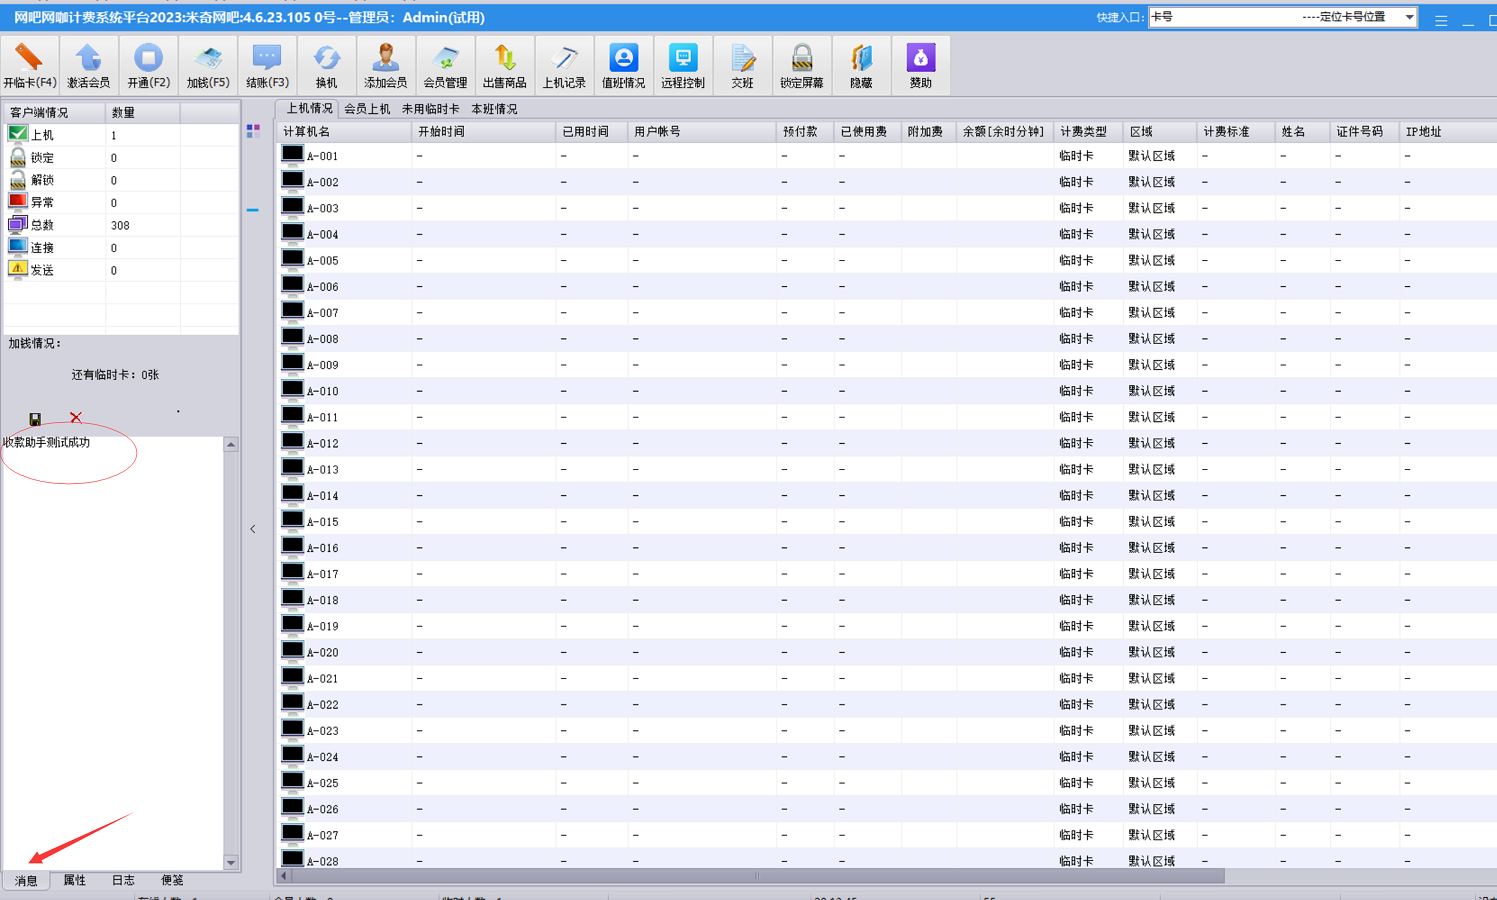Open 结账(F3) checkout tool

[267, 65]
